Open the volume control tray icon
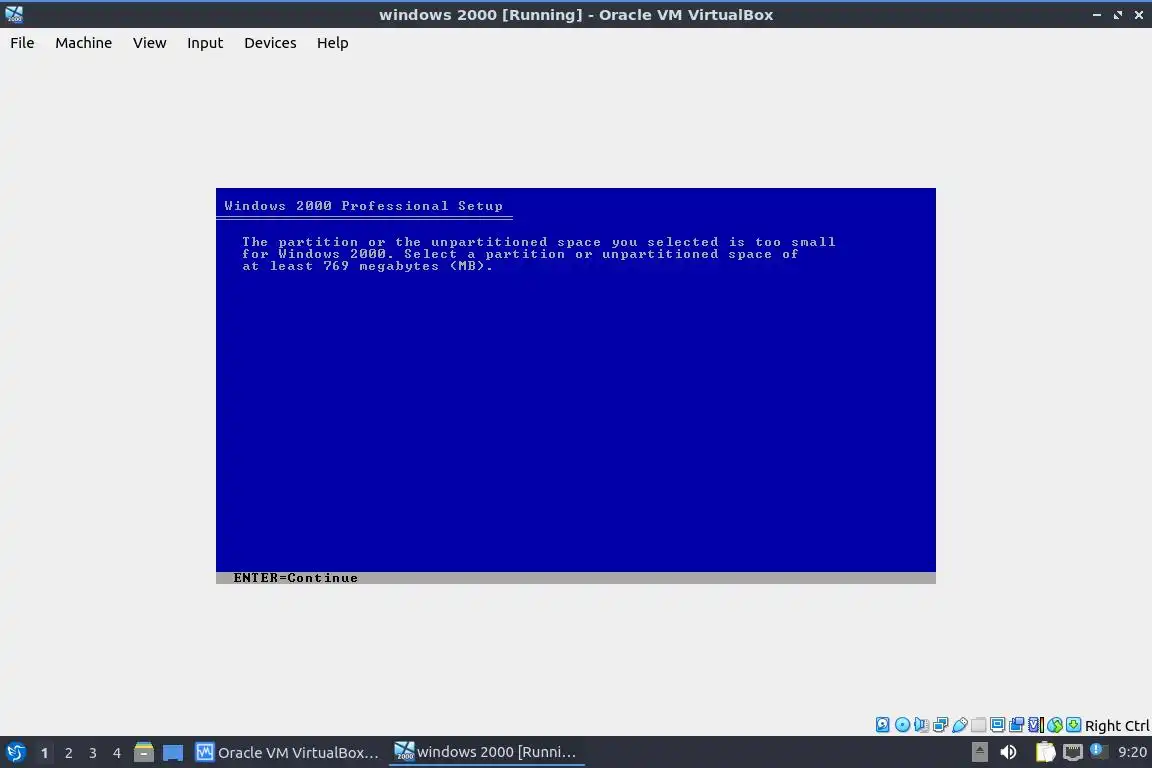This screenshot has width=1152, height=768. coord(1009,752)
